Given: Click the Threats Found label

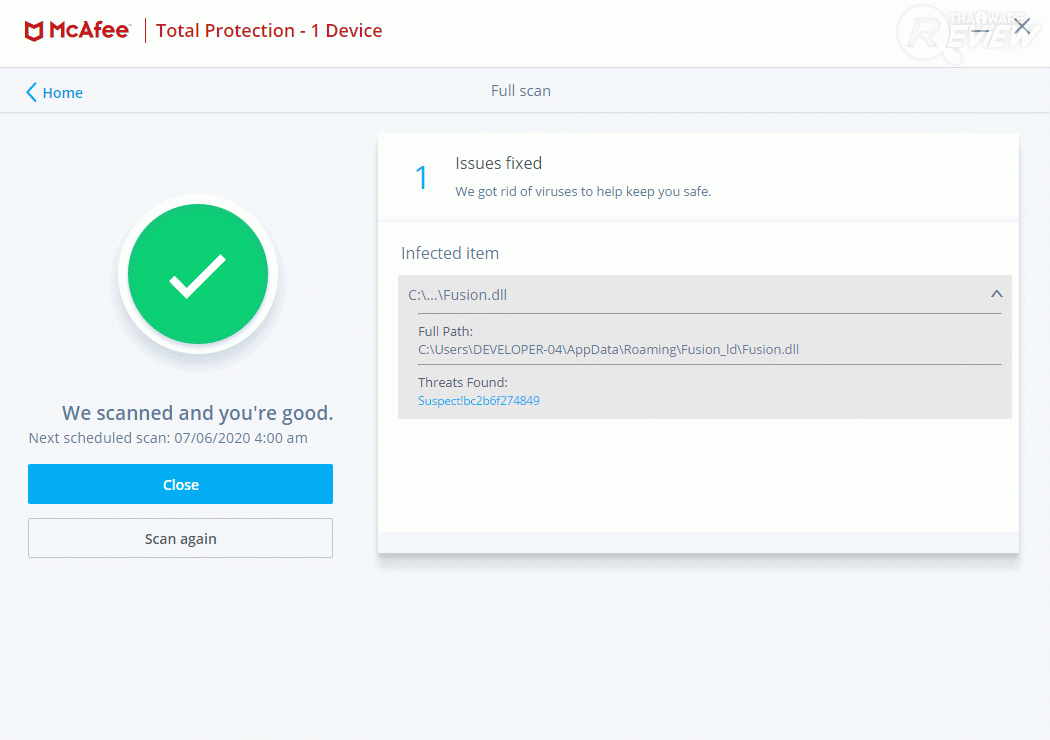Looking at the screenshot, I should pyautogui.click(x=463, y=382).
